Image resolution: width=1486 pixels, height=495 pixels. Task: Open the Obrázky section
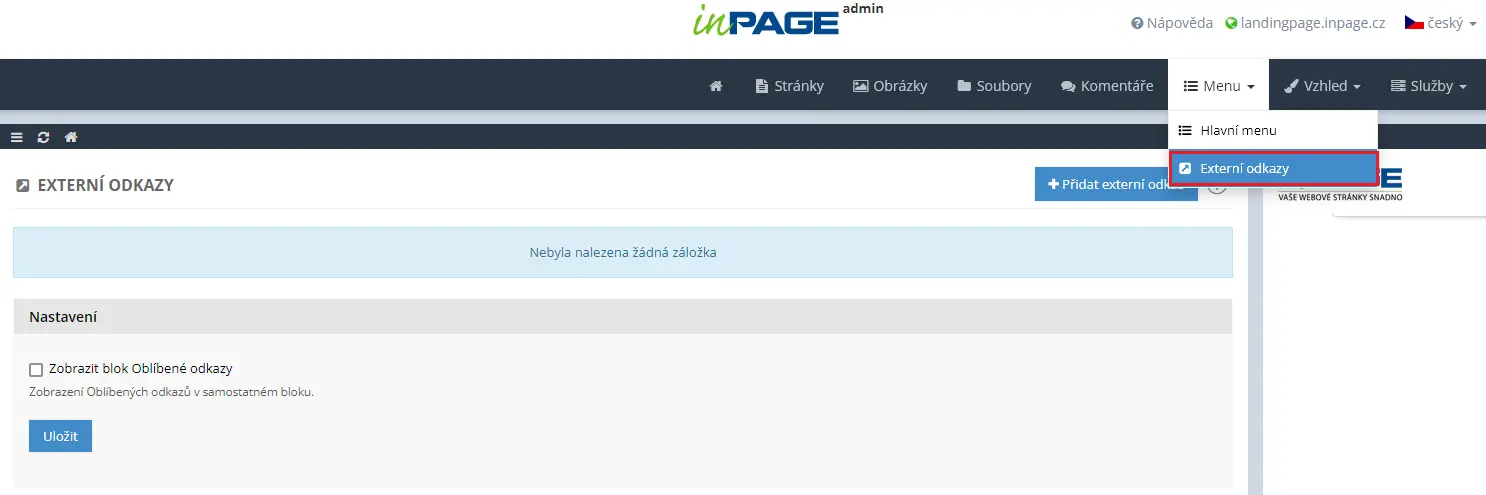889,86
